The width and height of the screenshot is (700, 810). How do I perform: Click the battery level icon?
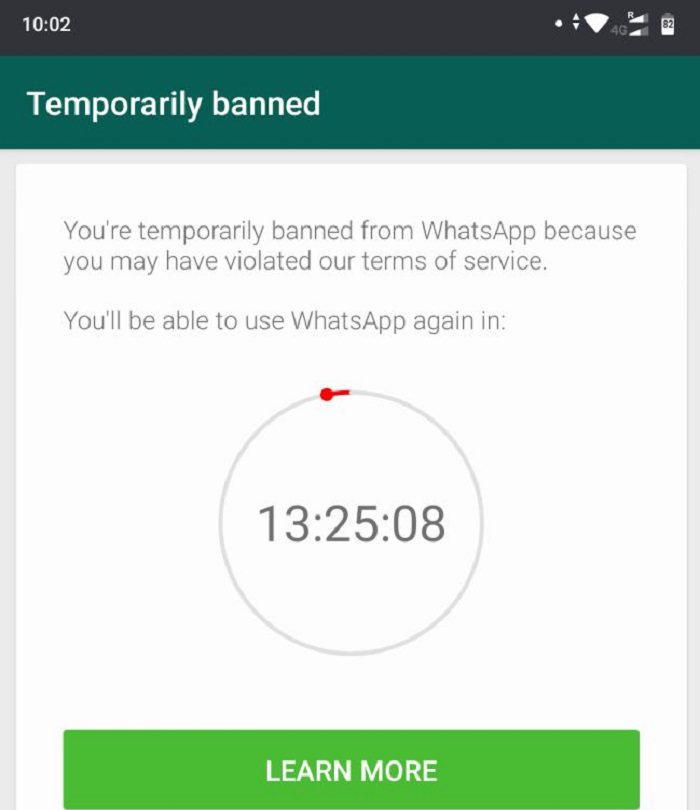(x=667, y=24)
